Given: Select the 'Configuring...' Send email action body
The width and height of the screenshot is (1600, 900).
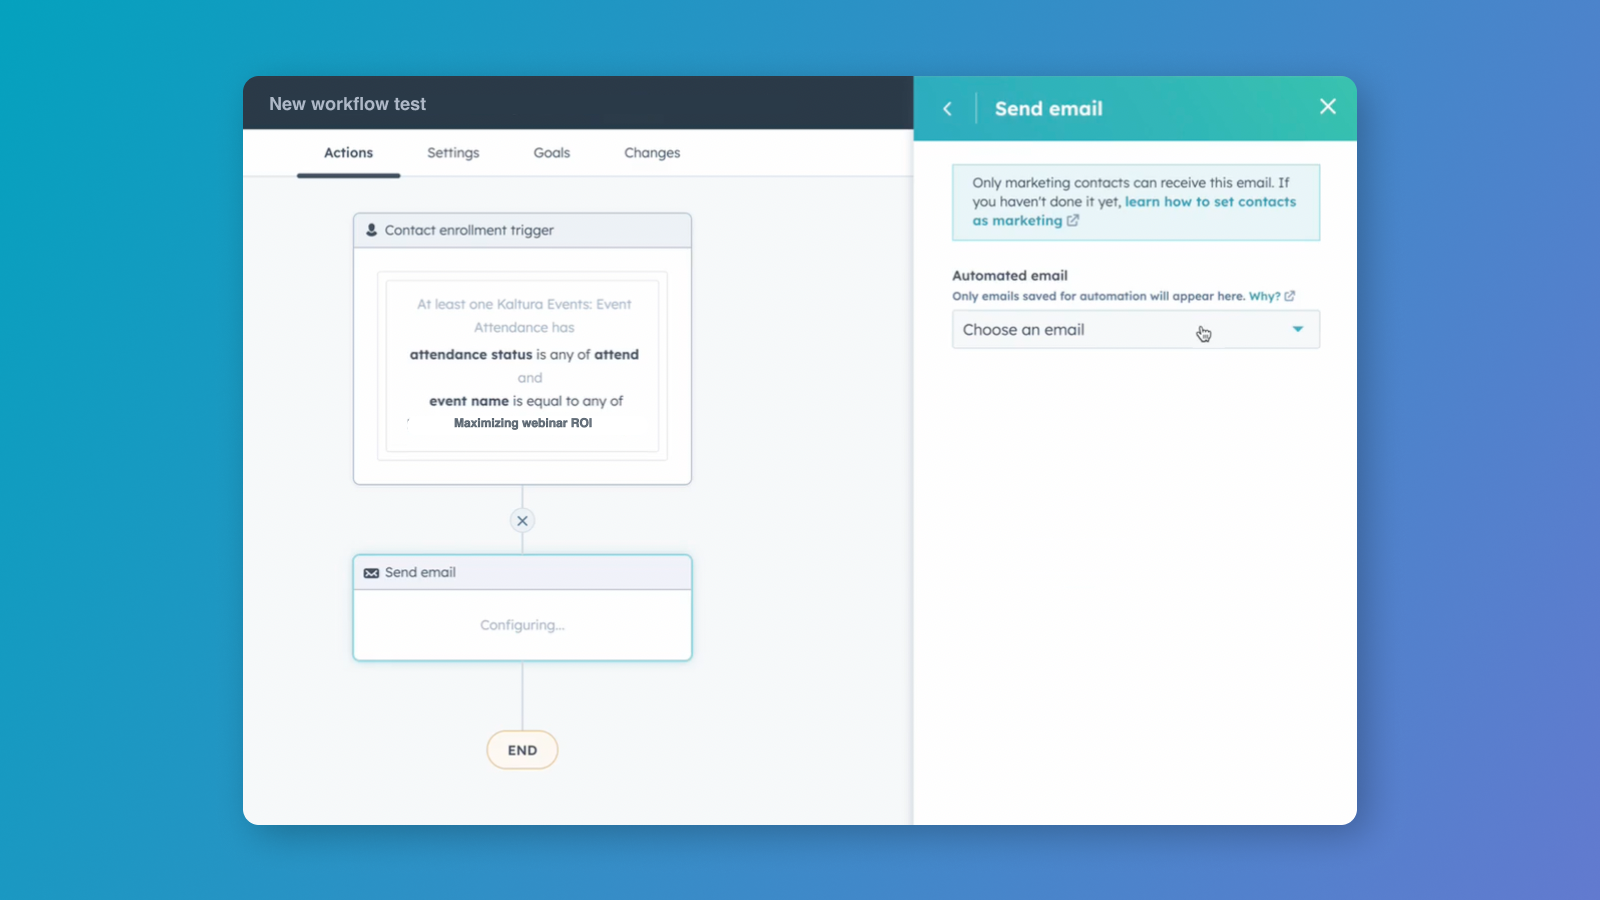Looking at the screenshot, I should tap(522, 625).
